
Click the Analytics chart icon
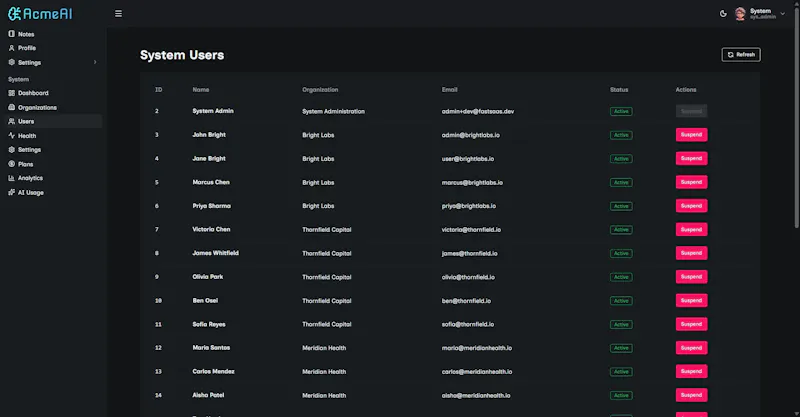(11, 178)
